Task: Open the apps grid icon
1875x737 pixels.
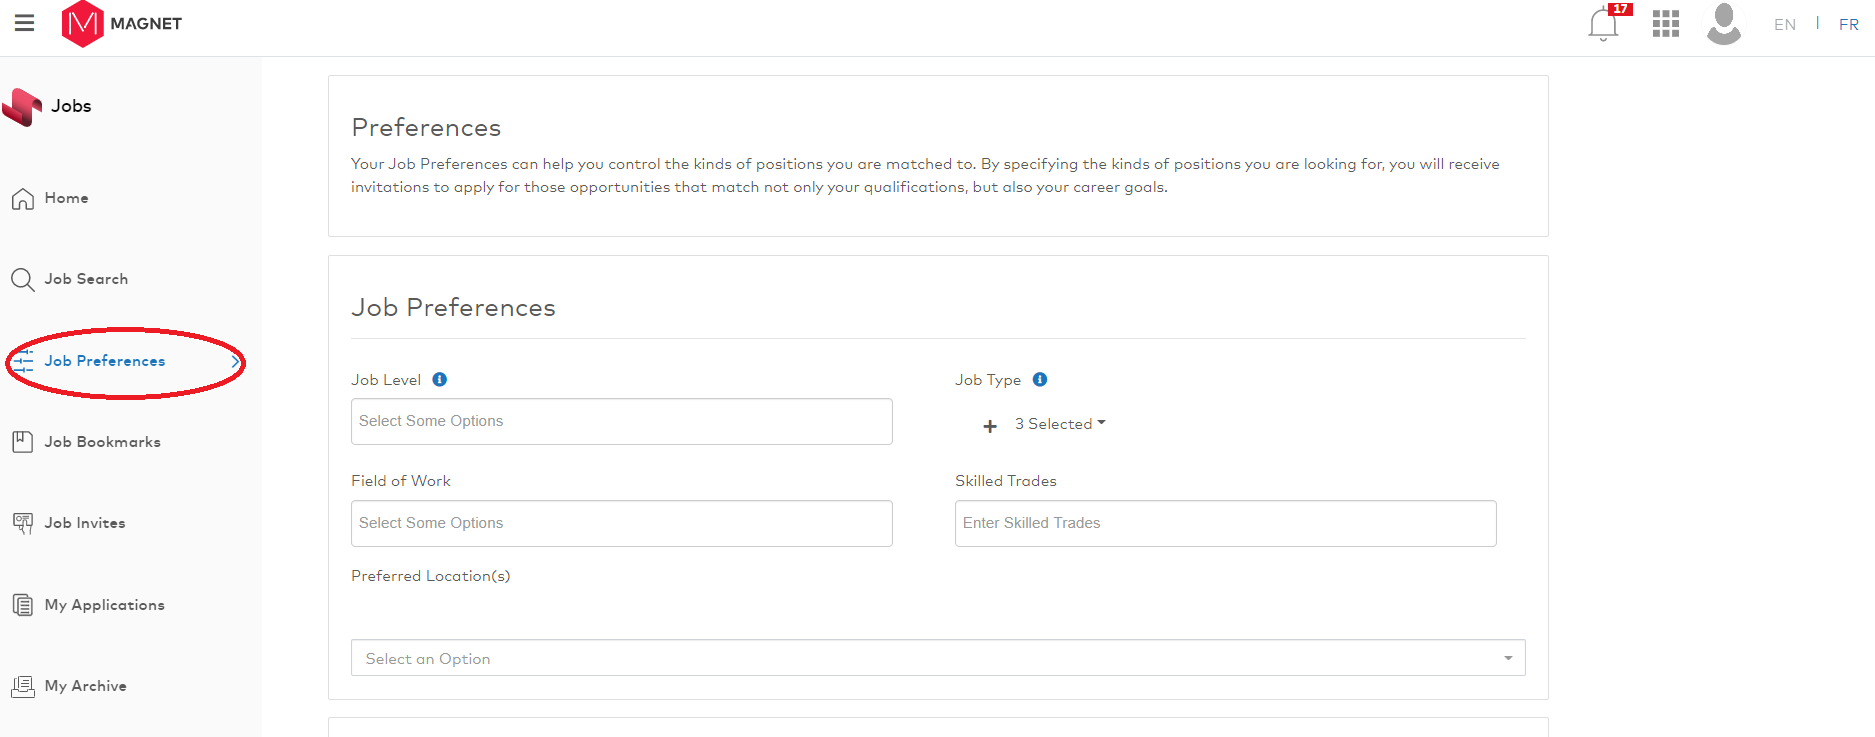Action: 1665,24
